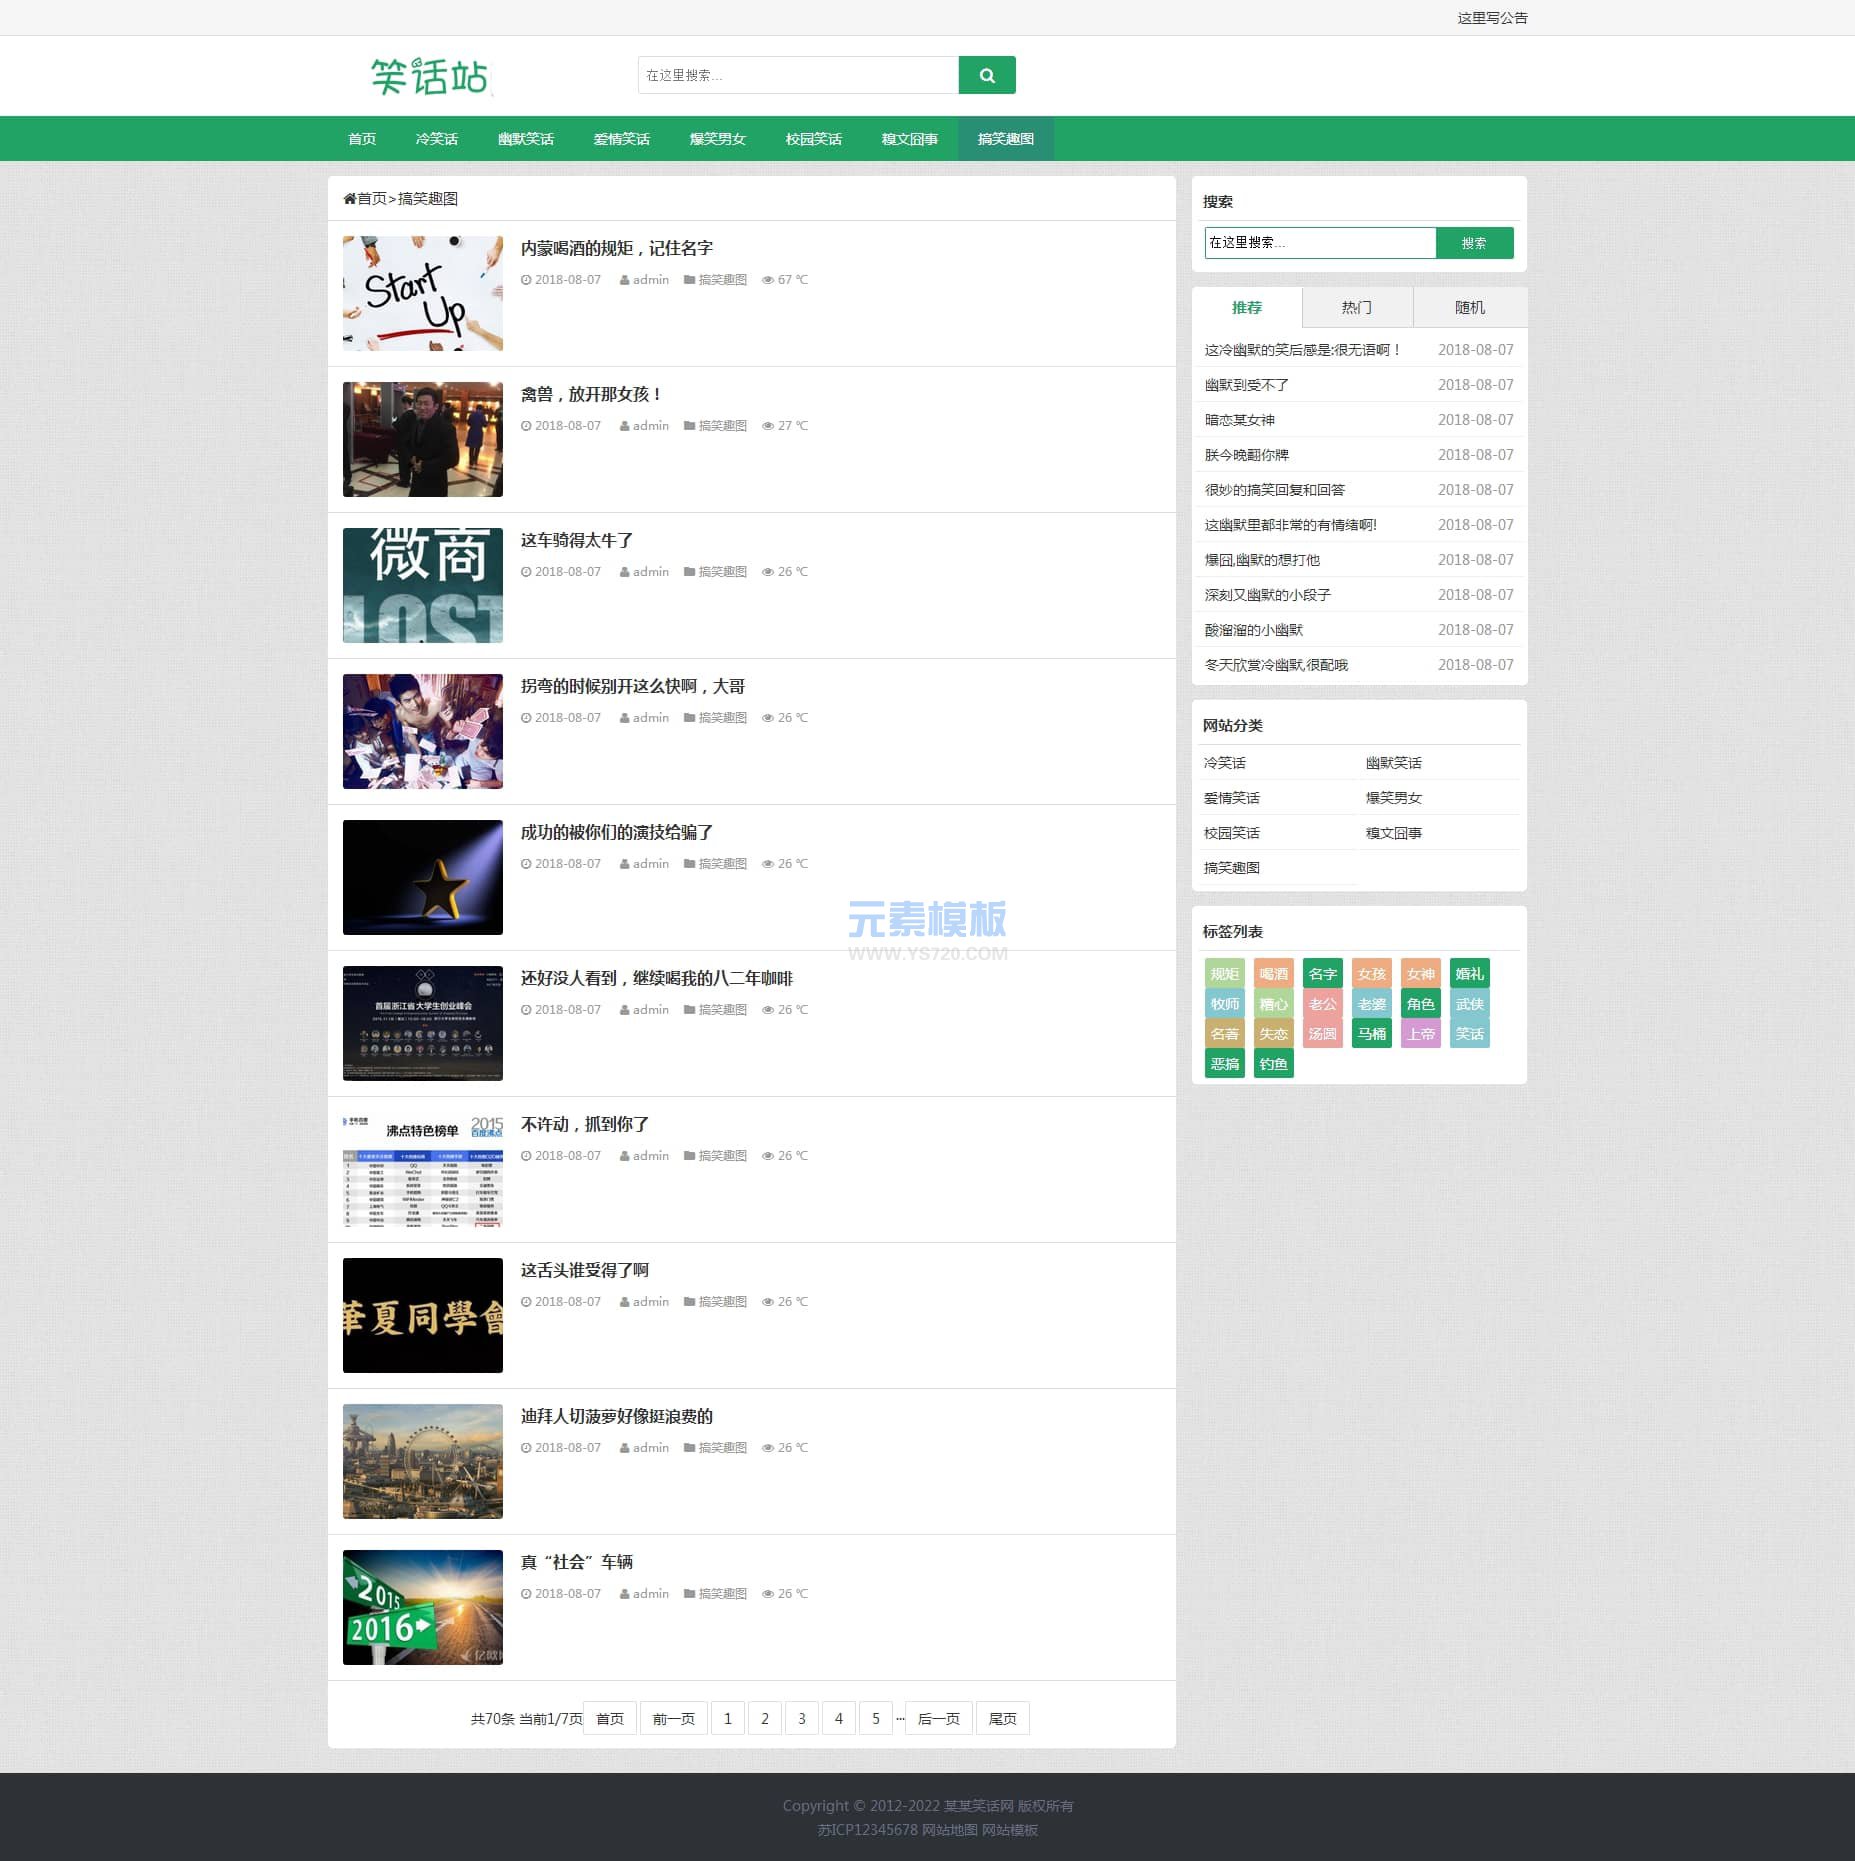This screenshot has height=1861, width=1855.
Task: Open post 内蒙喝酒的规矩，记住名字
Action: point(617,248)
